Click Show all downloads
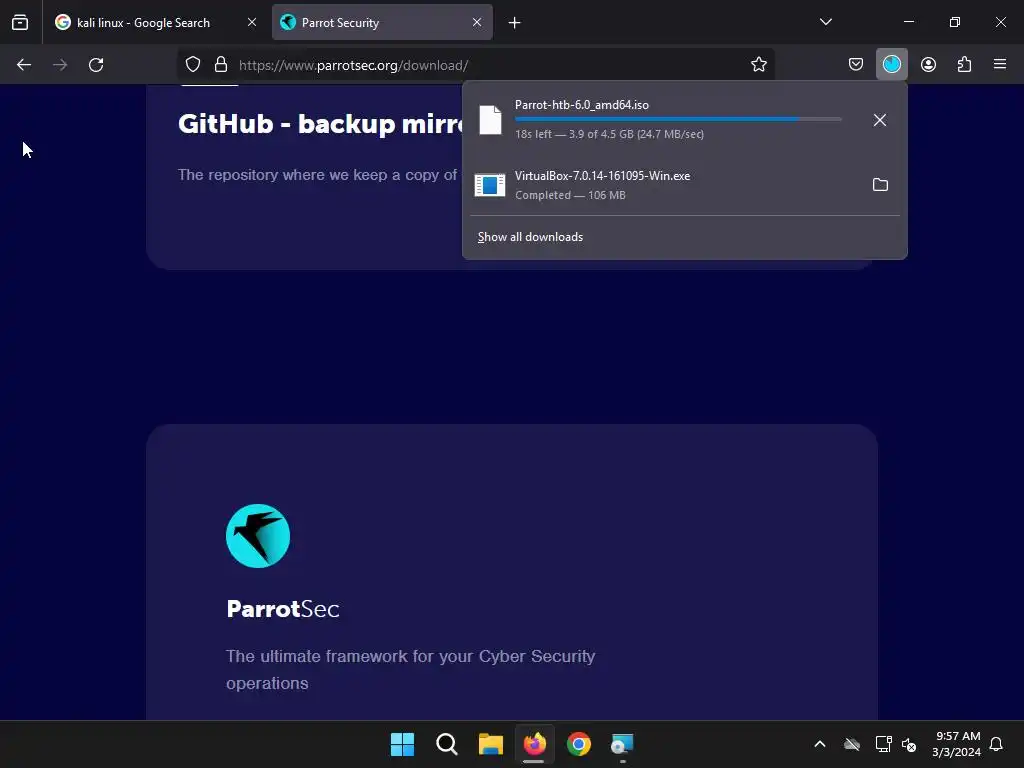The width and height of the screenshot is (1024, 768). pos(530,237)
